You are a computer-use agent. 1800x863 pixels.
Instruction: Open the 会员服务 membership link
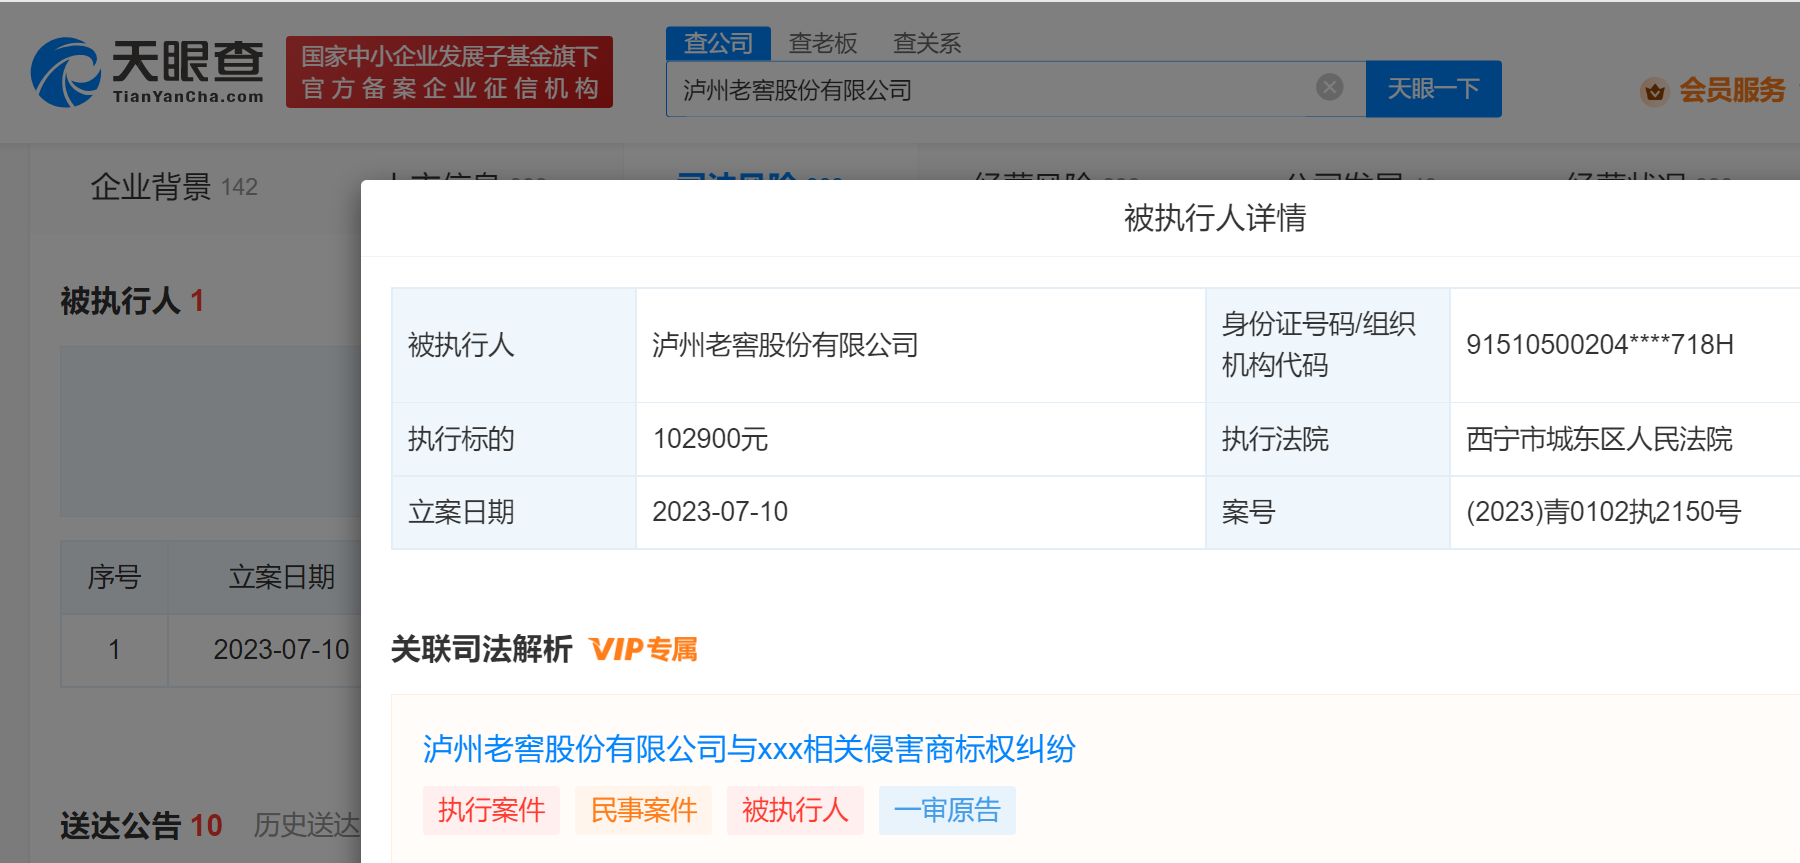pyautogui.click(x=1731, y=90)
